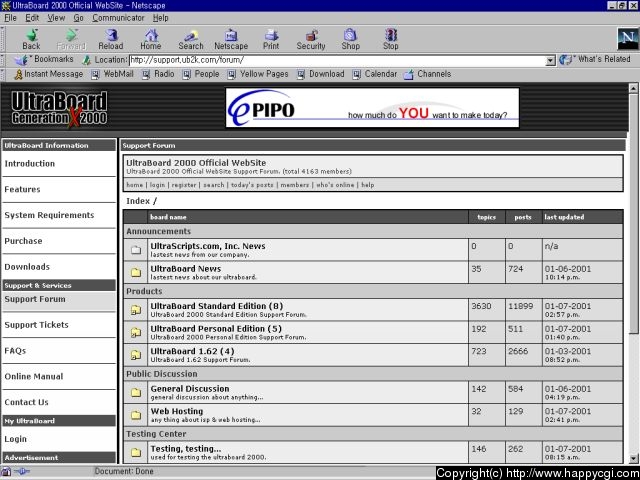Image resolution: width=640 pixels, height=480 pixels.
Task: Click the forum help link
Action: click(367, 185)
